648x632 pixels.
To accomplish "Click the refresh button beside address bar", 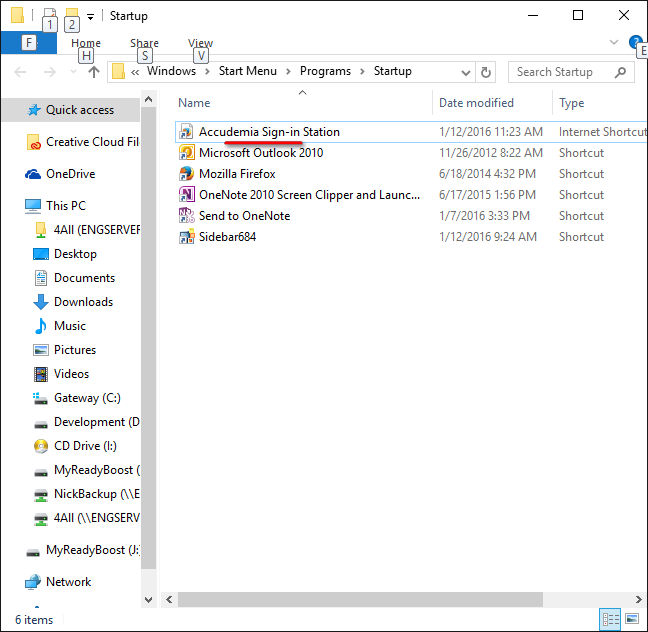I will (487, 72).
